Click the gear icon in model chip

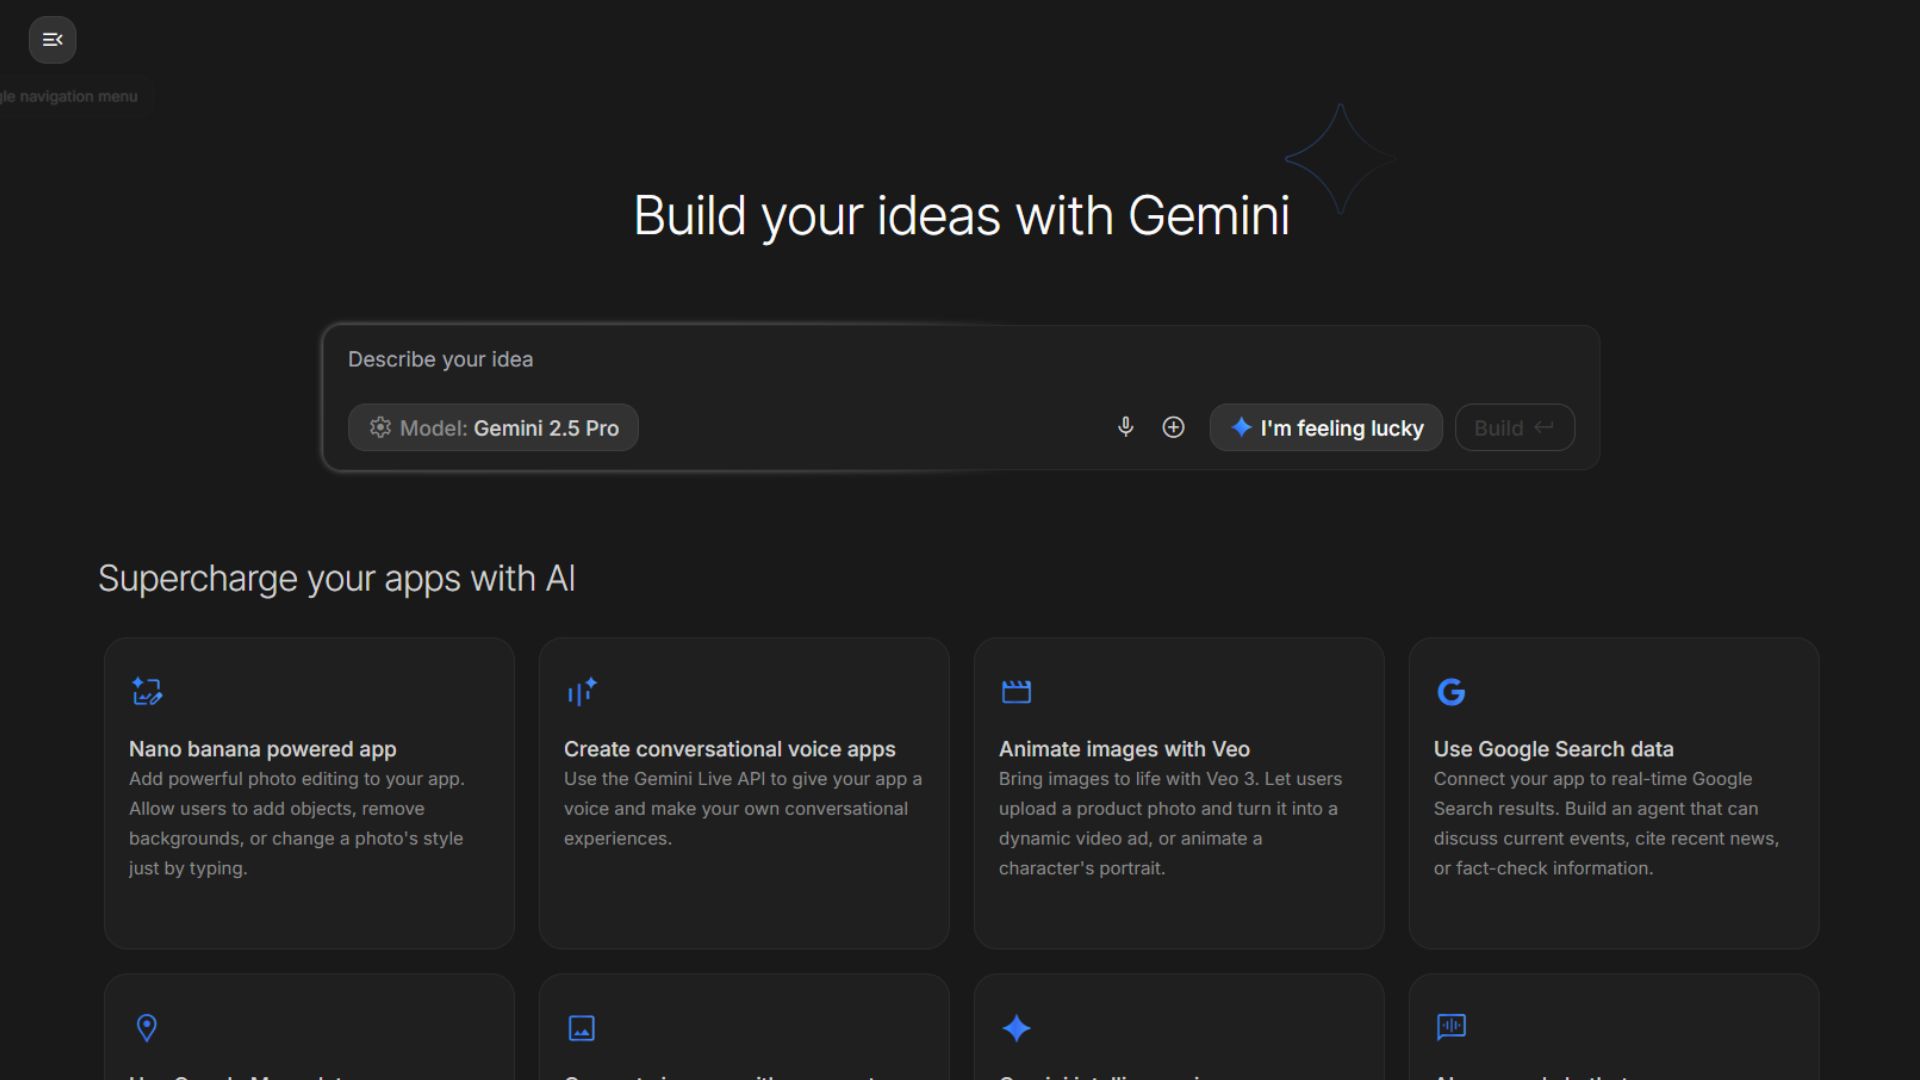point(380,428)
